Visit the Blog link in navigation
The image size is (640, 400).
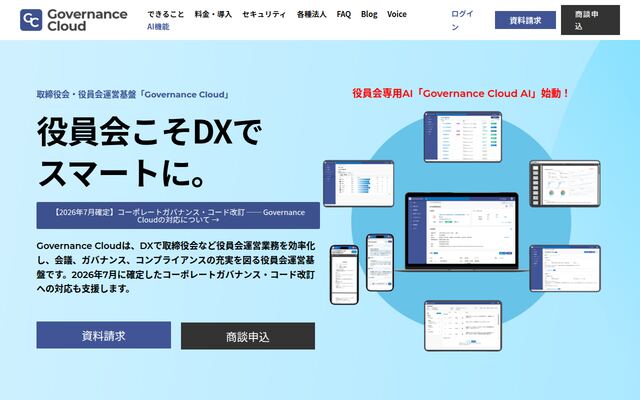point(369,14)
